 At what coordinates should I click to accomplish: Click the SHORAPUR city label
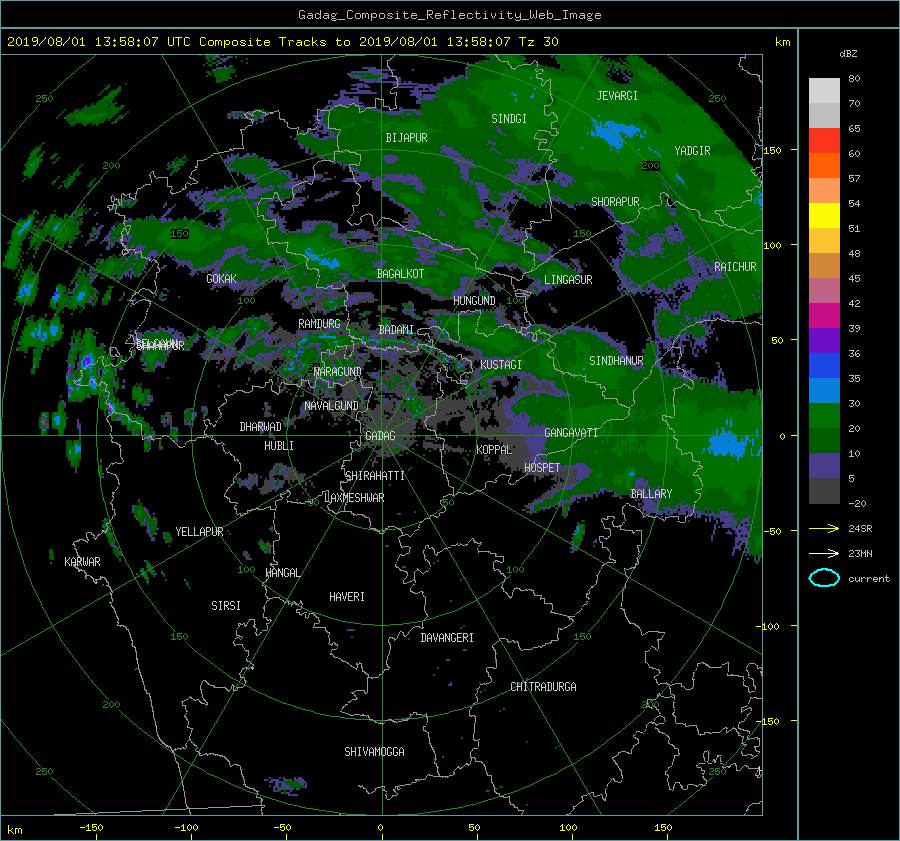[x=615, y=202]
